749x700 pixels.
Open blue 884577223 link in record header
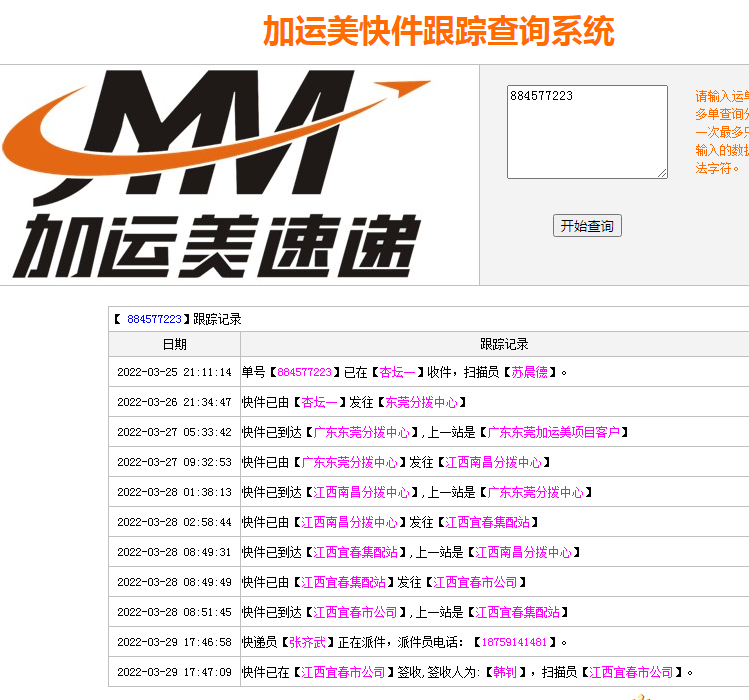[x=154, y=319]
